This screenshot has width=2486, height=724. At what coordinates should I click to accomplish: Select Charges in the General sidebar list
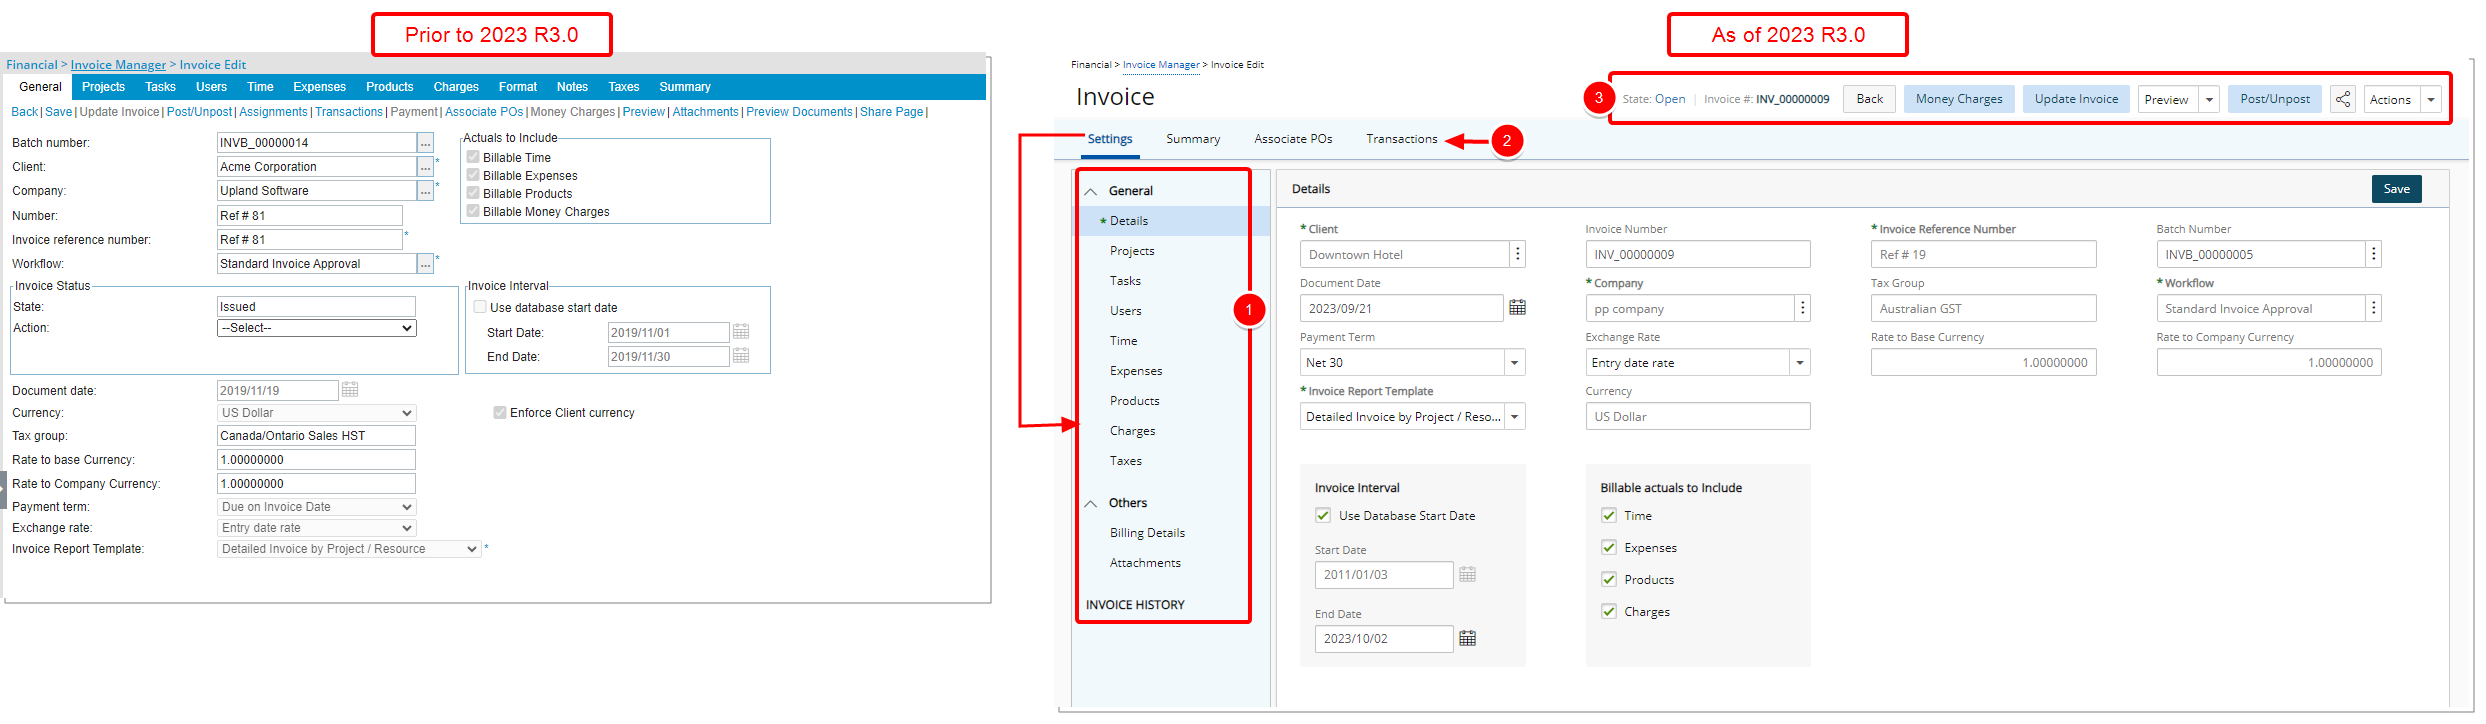[1132, 431]
